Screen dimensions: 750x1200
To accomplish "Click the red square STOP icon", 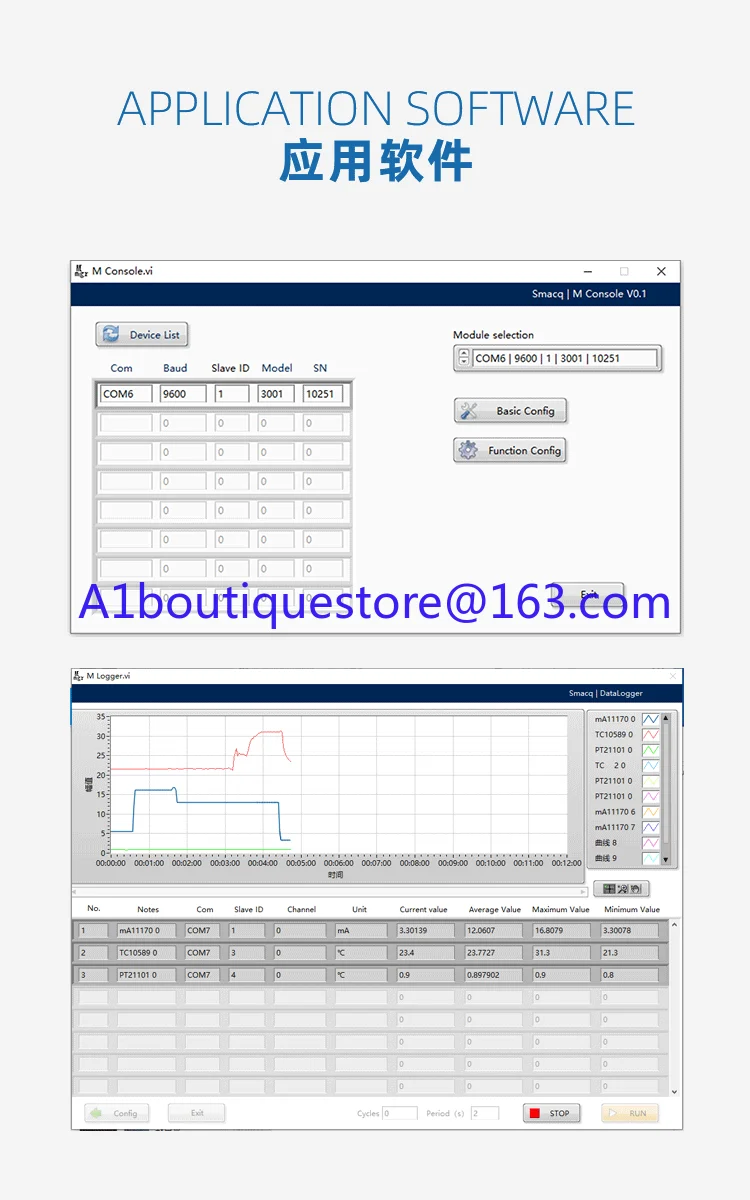I will (x=535, y=1113).
